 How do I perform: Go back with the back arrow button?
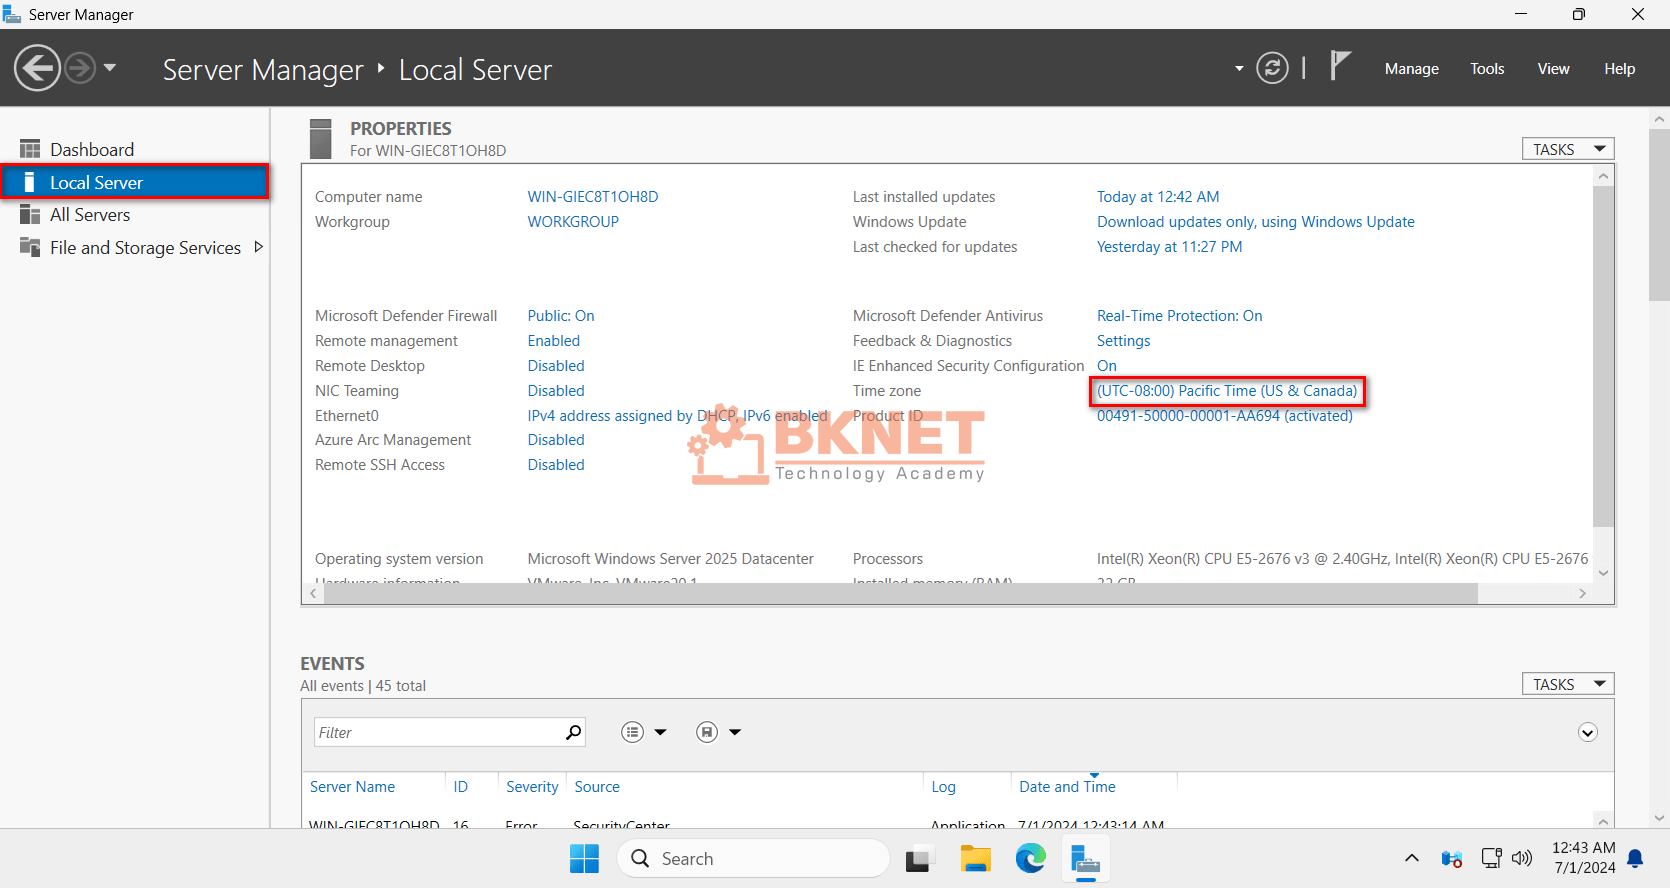pyautogui.click(x=37, y=68)
